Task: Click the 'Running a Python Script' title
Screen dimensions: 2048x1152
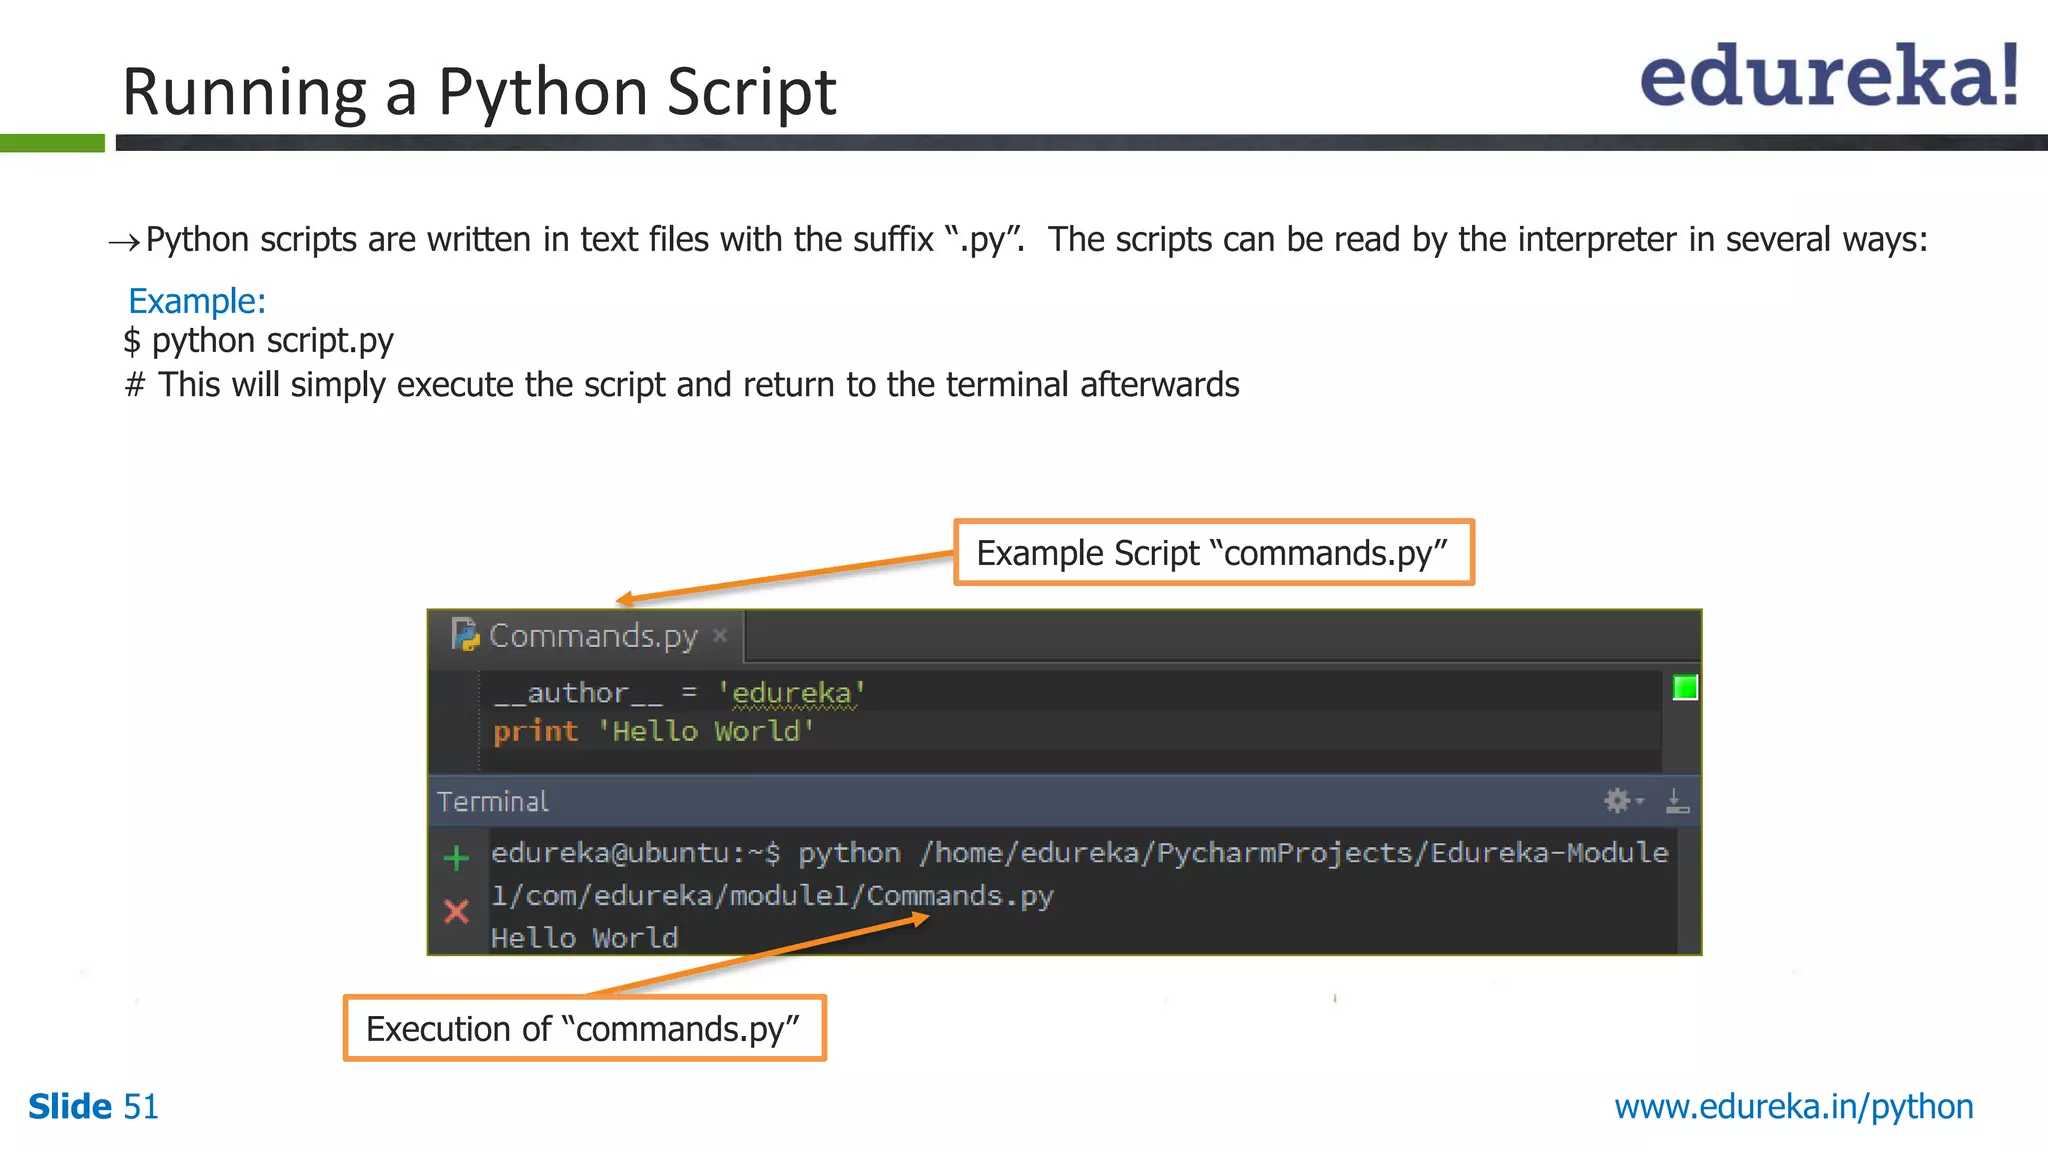Action: [x=479, y=92]
